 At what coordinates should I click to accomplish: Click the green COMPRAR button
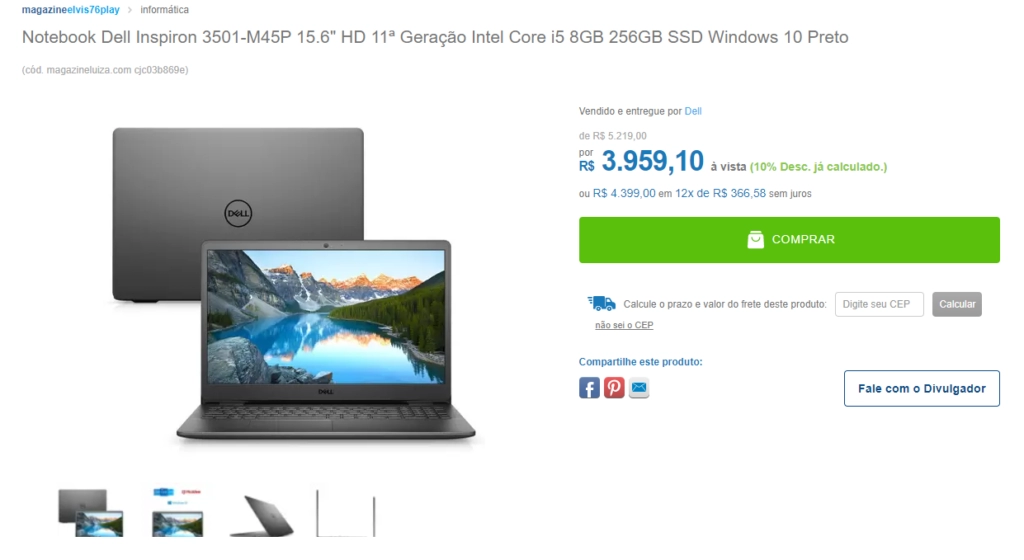[x=789, y=240]
